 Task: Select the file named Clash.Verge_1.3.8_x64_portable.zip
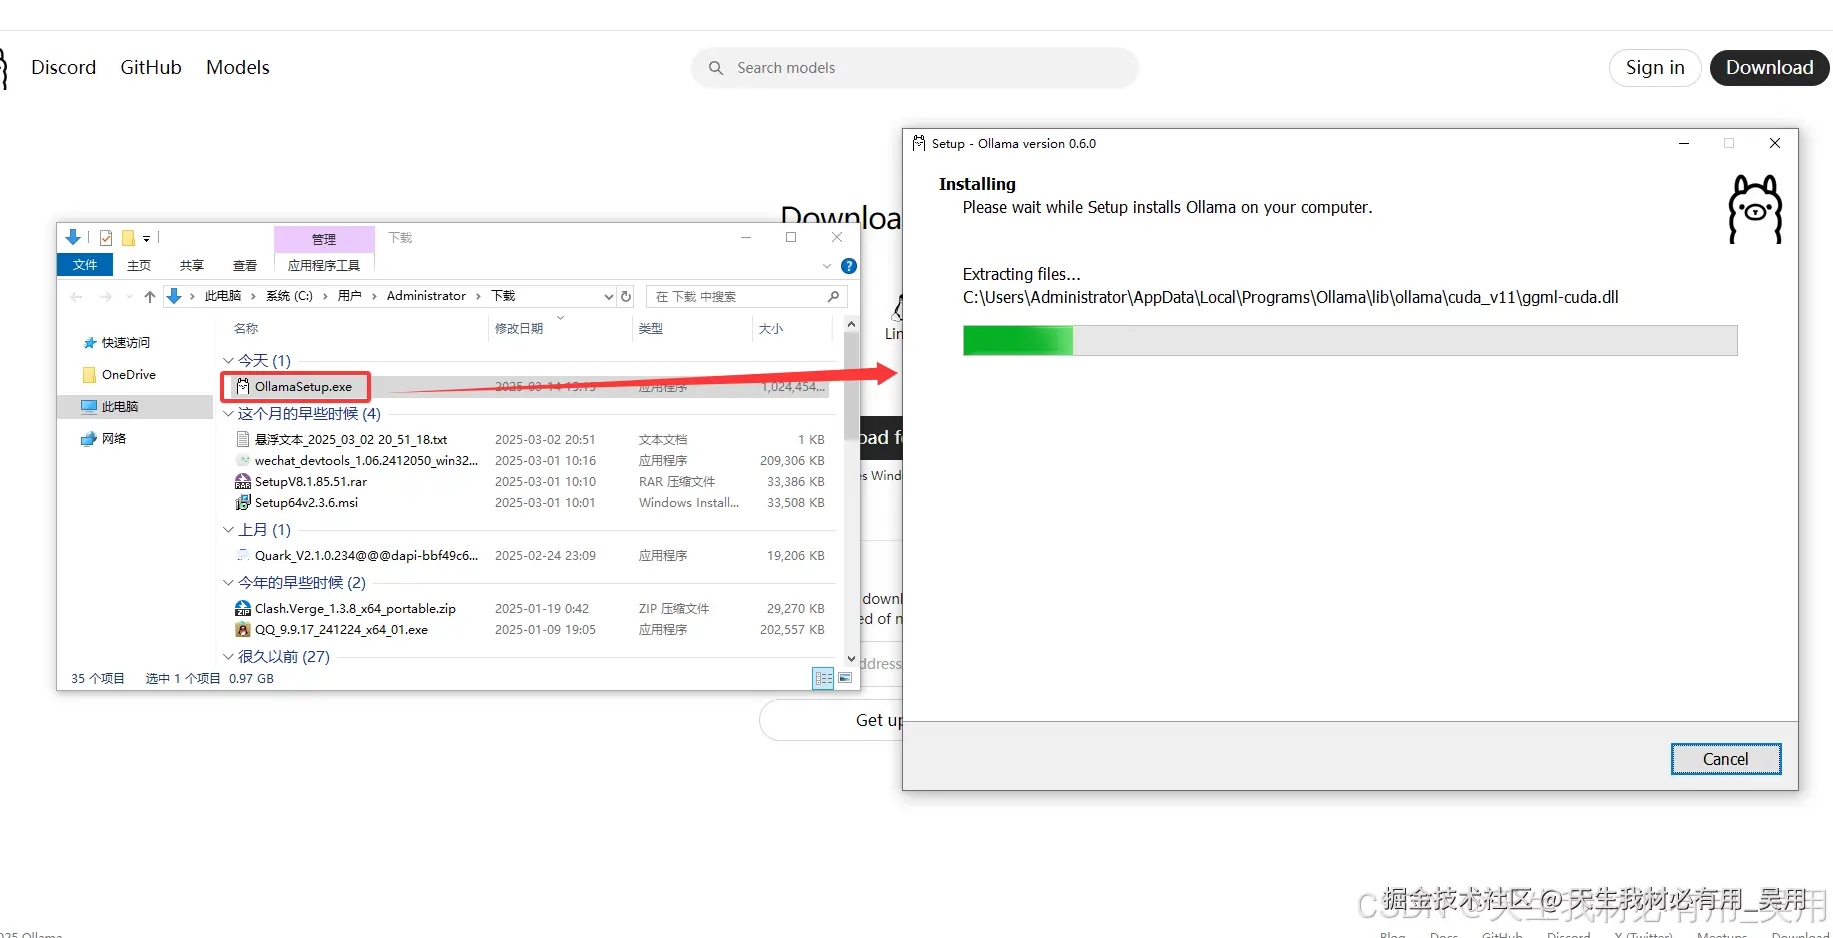pos(355,608)
